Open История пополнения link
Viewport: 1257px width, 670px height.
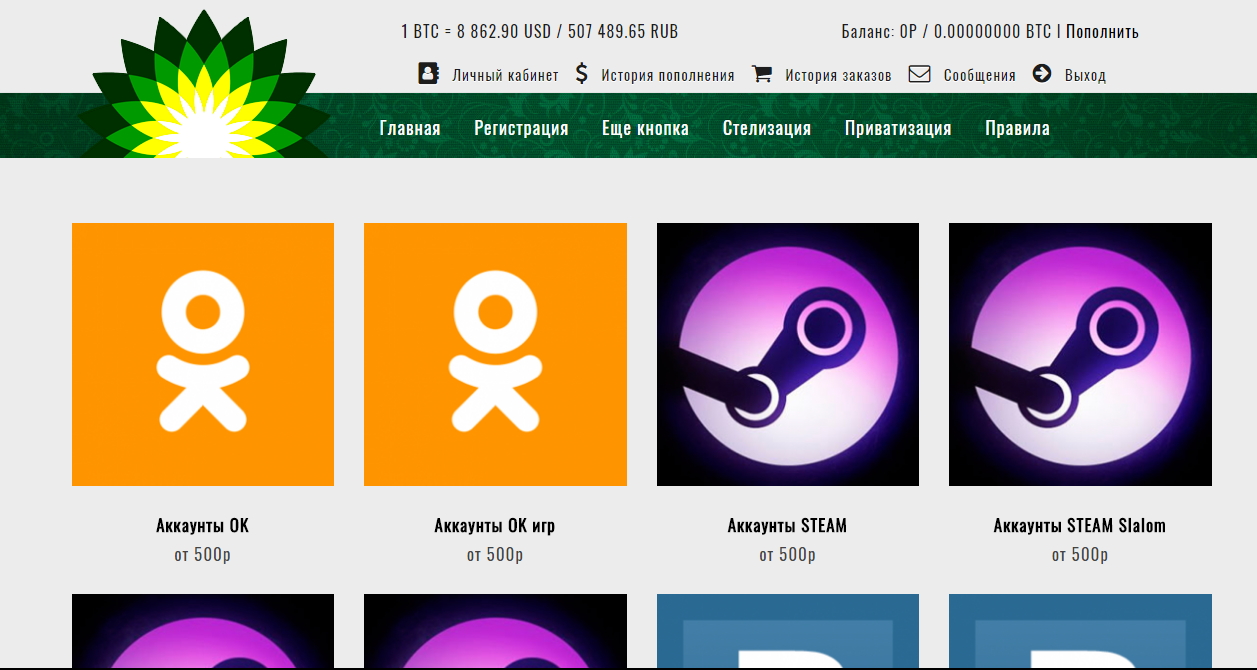tap(668, 75)
